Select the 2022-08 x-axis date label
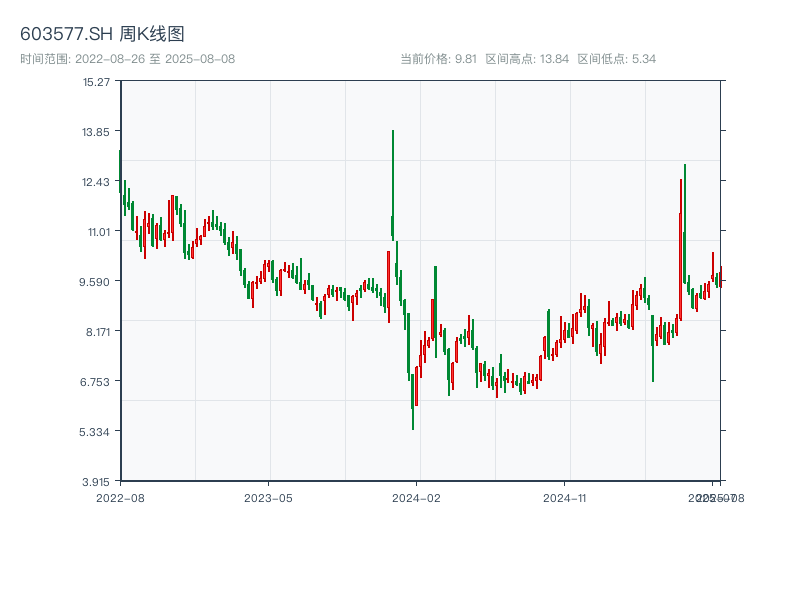 point(120,497)
